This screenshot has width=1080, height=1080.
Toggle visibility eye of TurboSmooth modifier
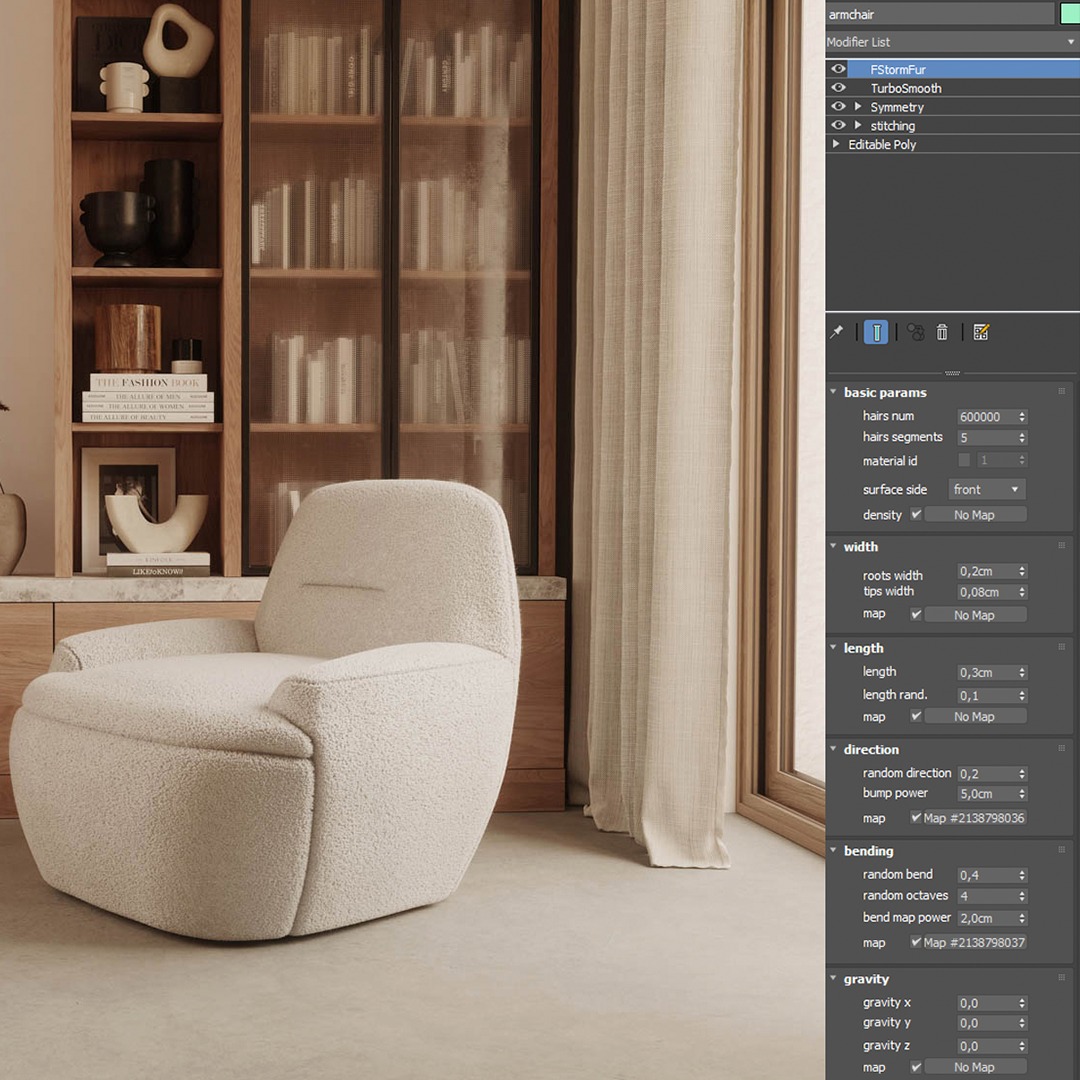tap(838, 87)
